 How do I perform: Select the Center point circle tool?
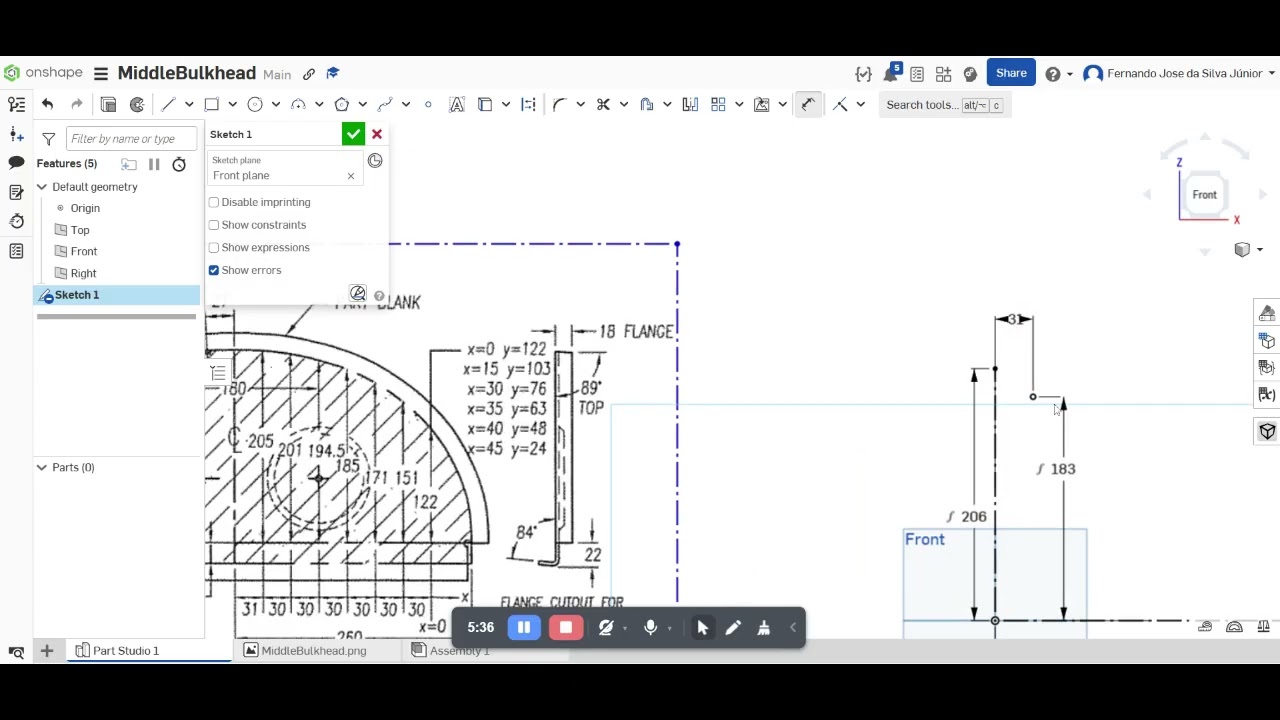pos(255,104)
